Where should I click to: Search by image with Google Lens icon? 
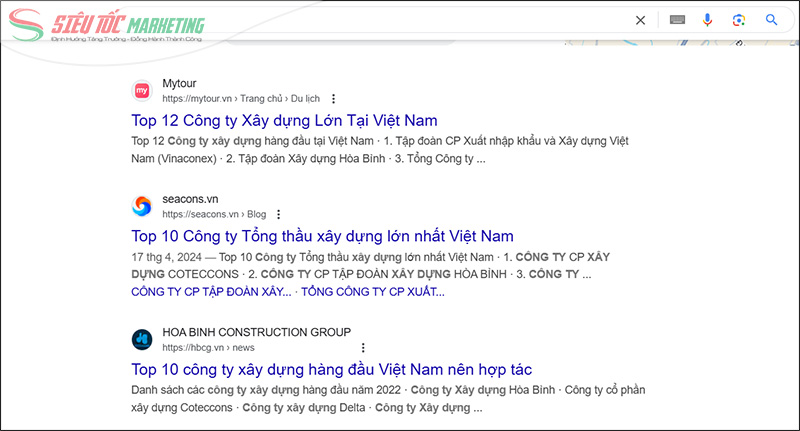coord(739,20)
